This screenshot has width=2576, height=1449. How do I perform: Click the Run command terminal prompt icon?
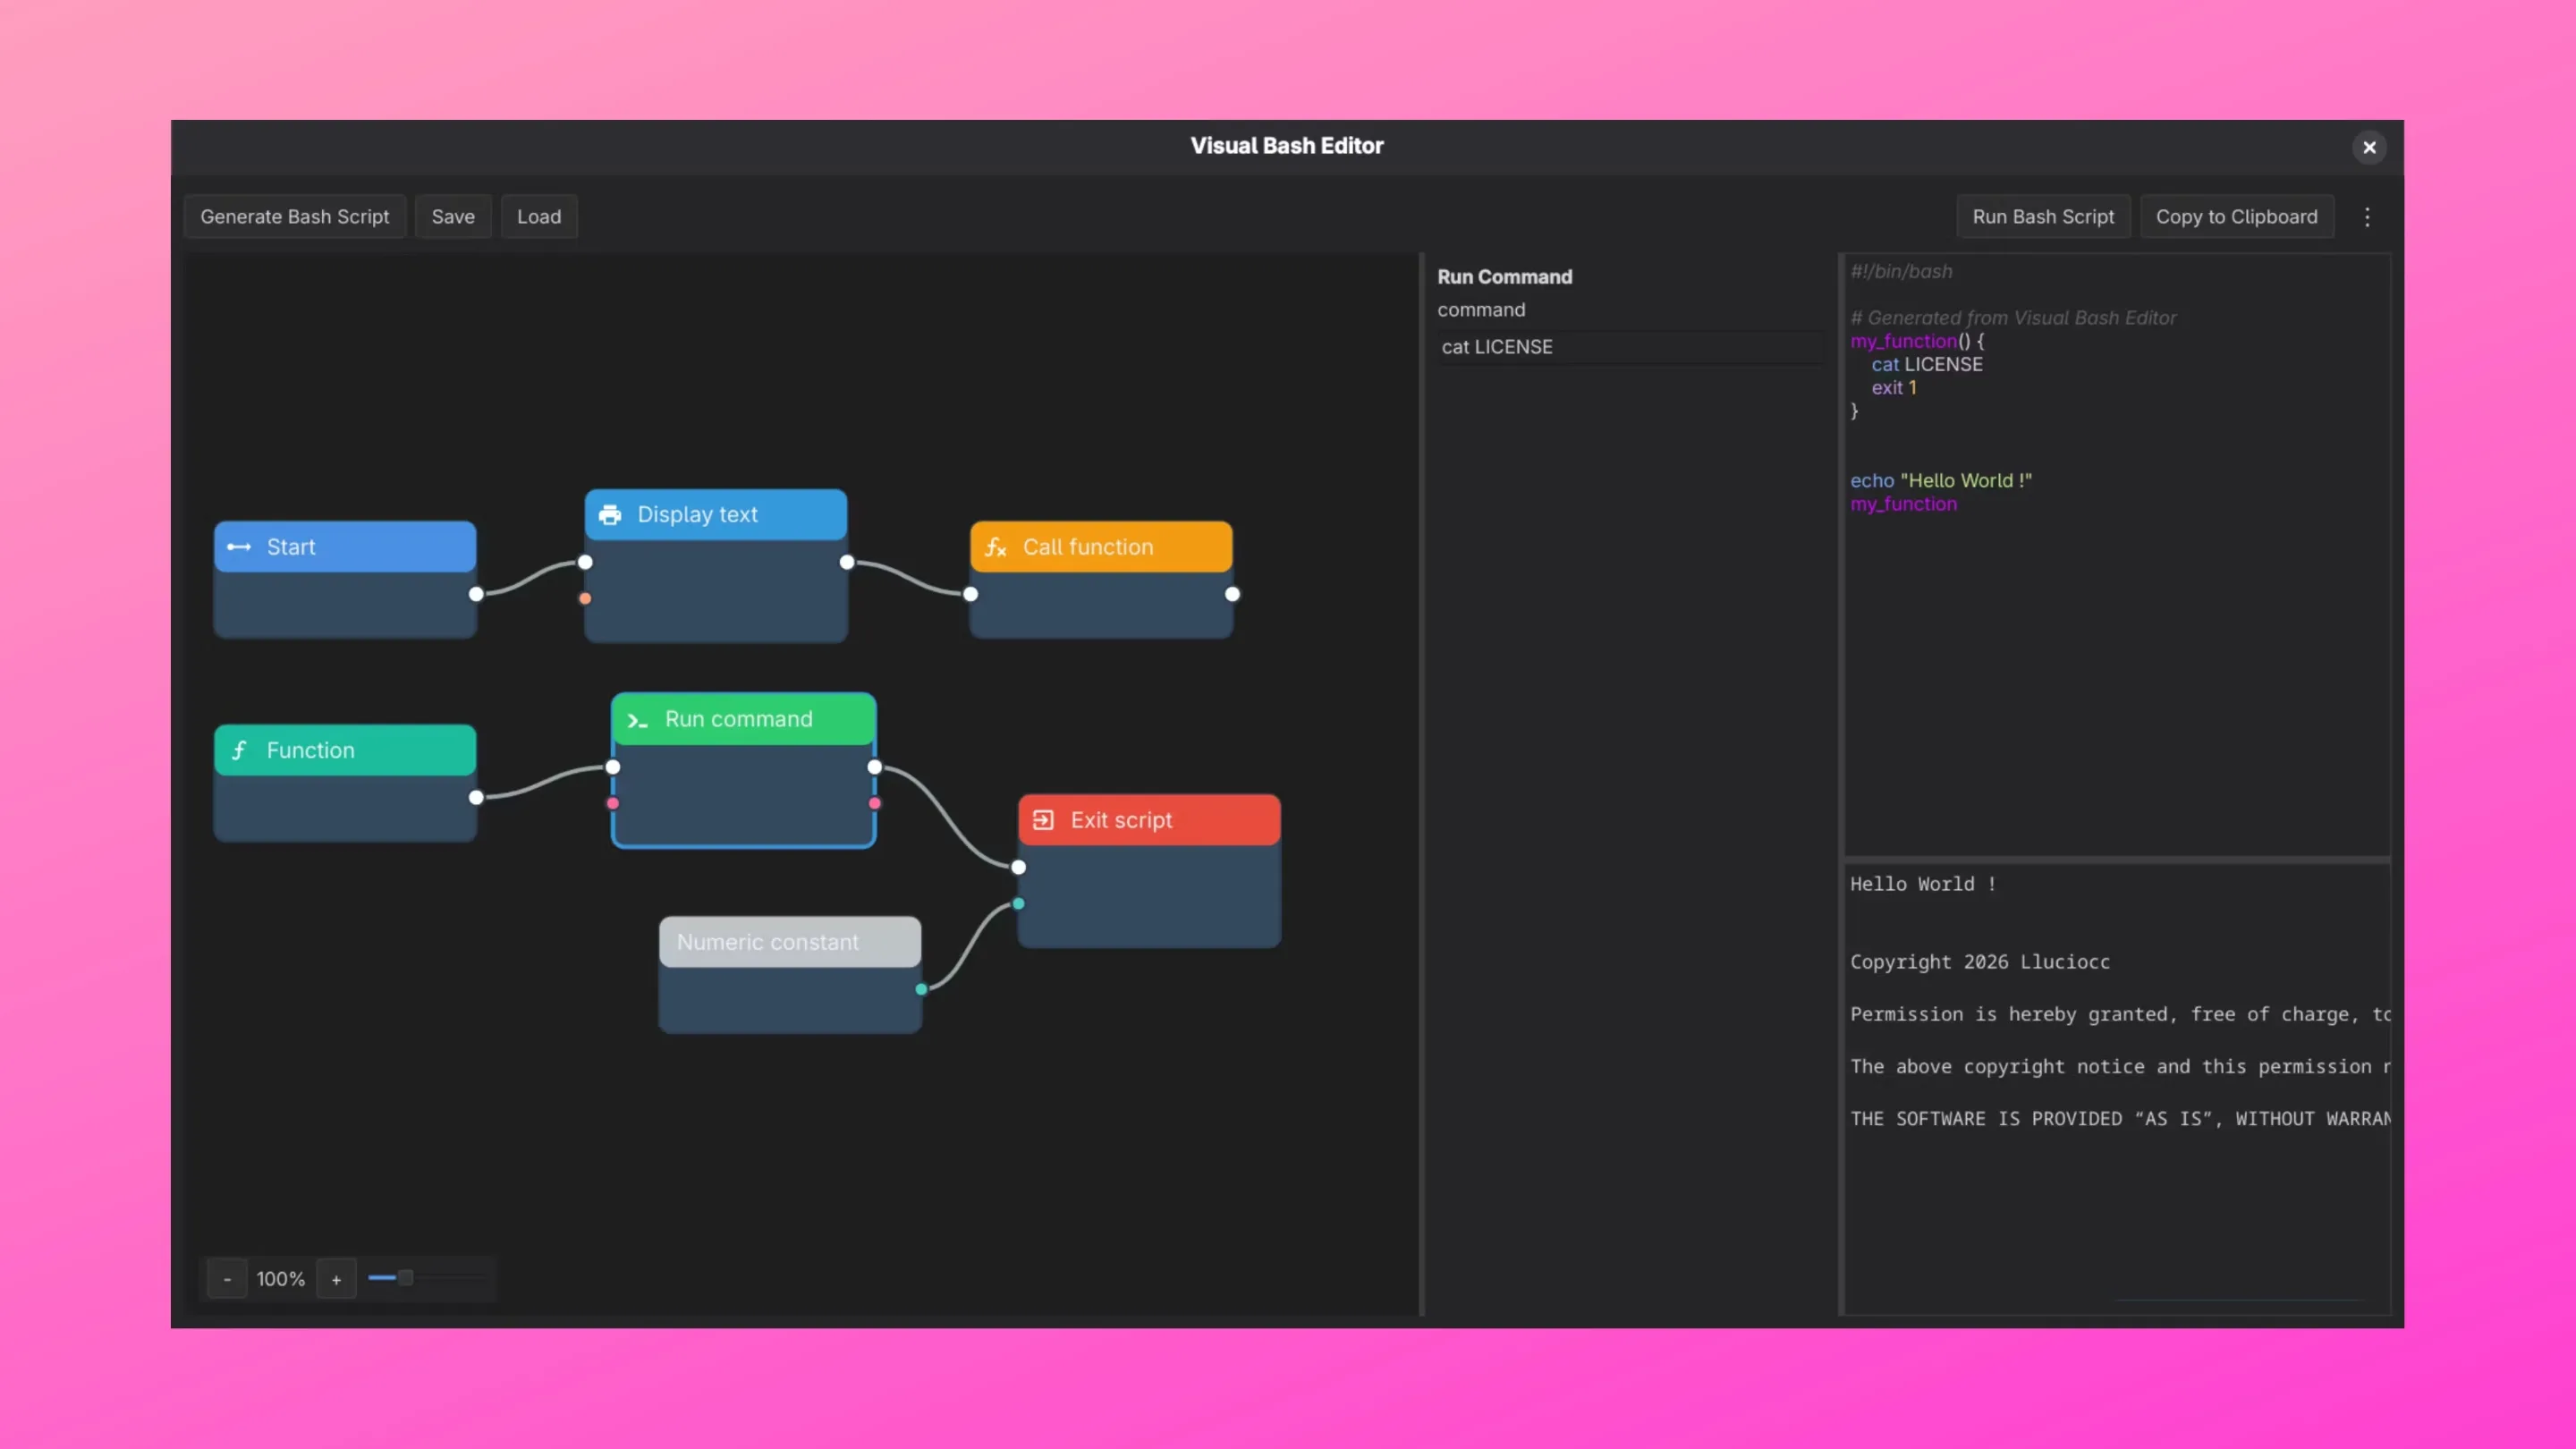[x=637, y=720]
